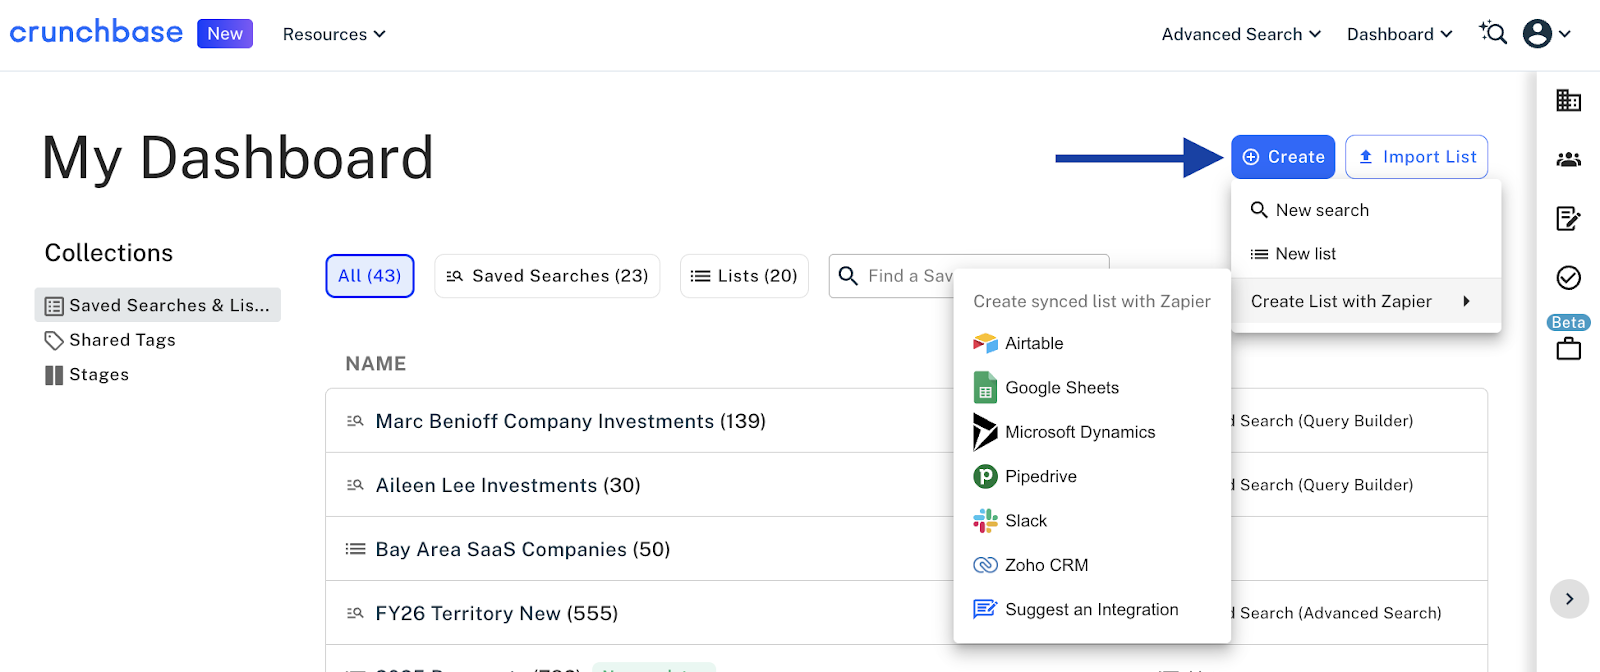
Task: Select Microsoft Dynamics in the Zapier submenu
Action: [1092, 432]
